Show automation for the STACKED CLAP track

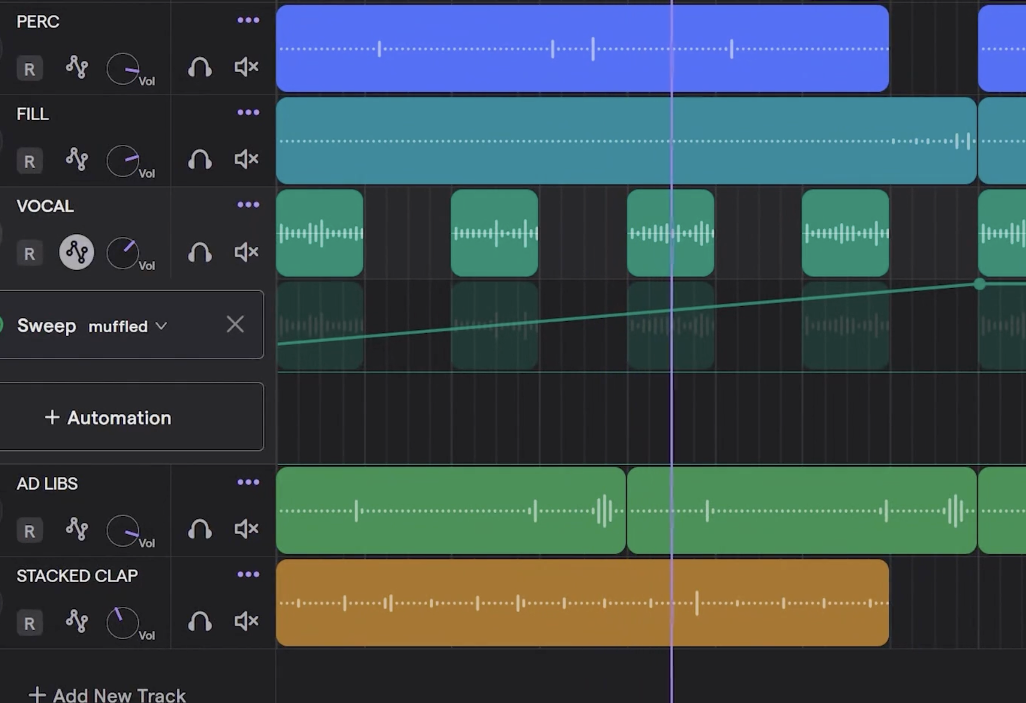(x=77, y=621)
